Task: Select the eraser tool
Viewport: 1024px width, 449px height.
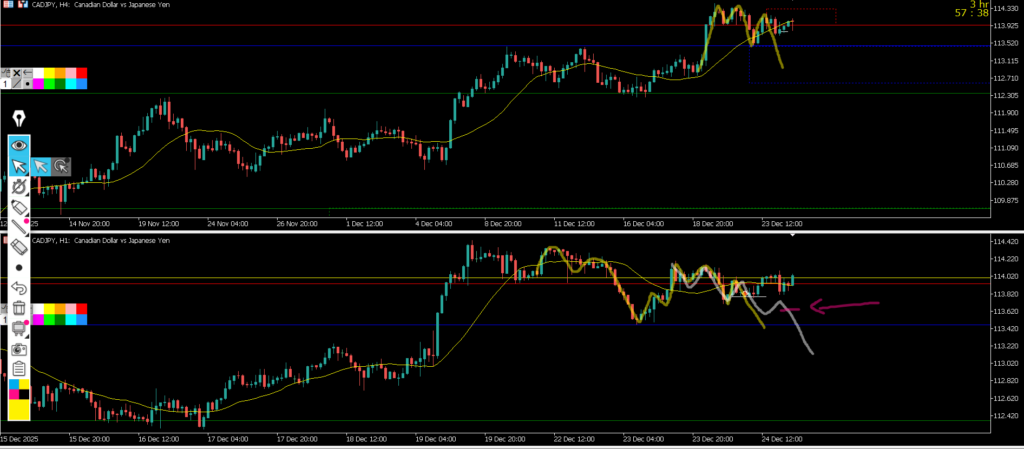Action: [x=19, y=247]
